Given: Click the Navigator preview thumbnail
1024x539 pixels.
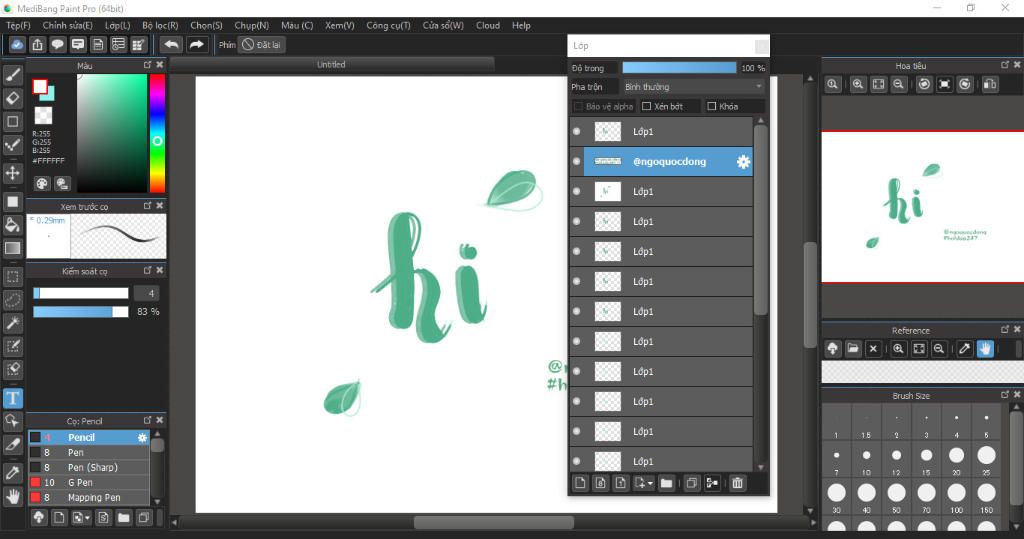Looking at the screenshot, I should coord(922,207).
